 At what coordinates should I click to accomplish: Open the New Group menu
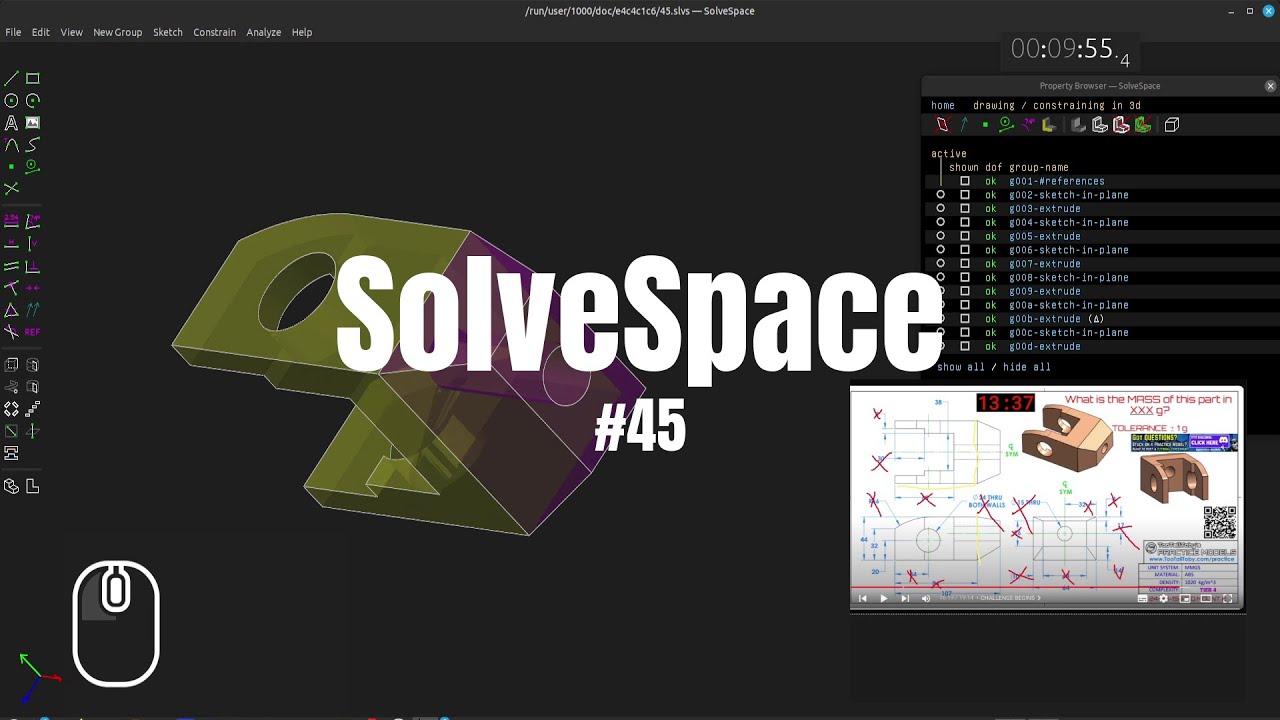(x=117, y=32)
